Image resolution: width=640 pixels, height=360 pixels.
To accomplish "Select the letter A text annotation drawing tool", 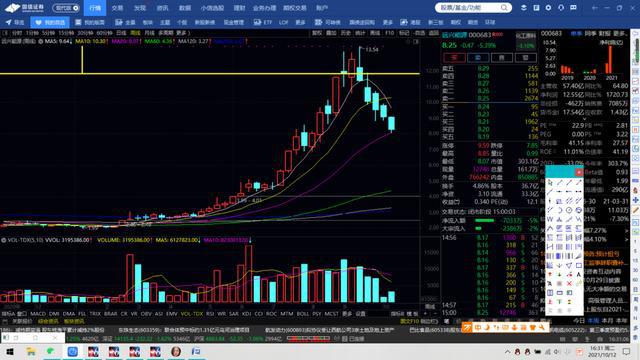I will 578,275.
